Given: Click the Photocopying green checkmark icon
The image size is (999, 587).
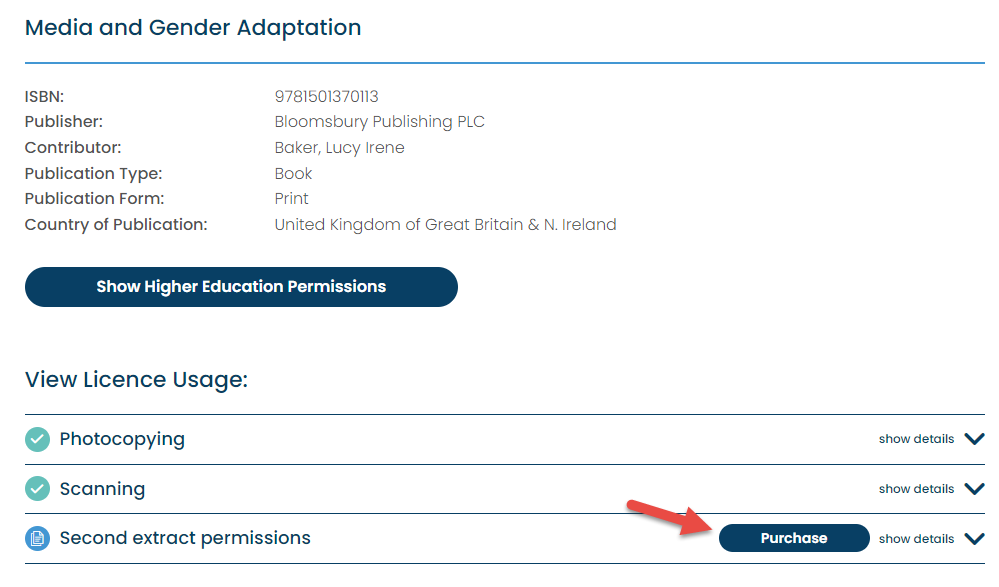Looking at the screenshot, I should coord(37,439).
